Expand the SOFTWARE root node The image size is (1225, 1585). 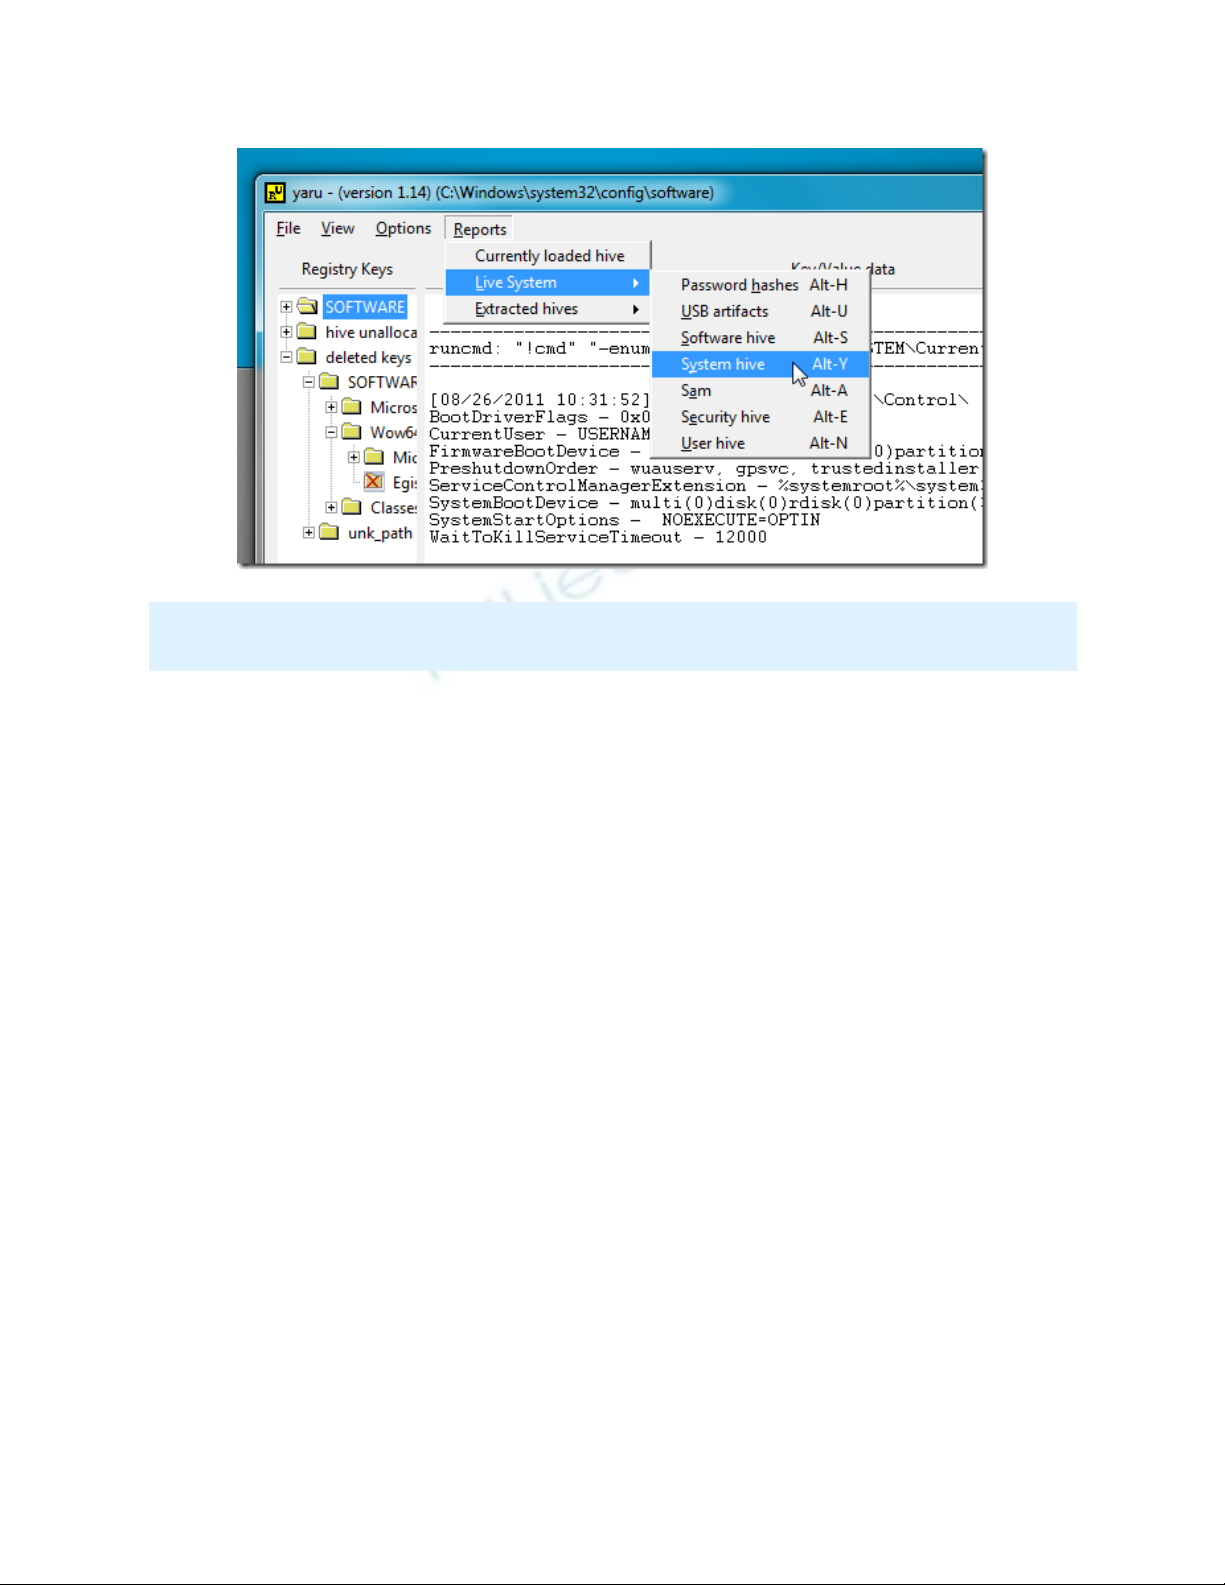287,307
